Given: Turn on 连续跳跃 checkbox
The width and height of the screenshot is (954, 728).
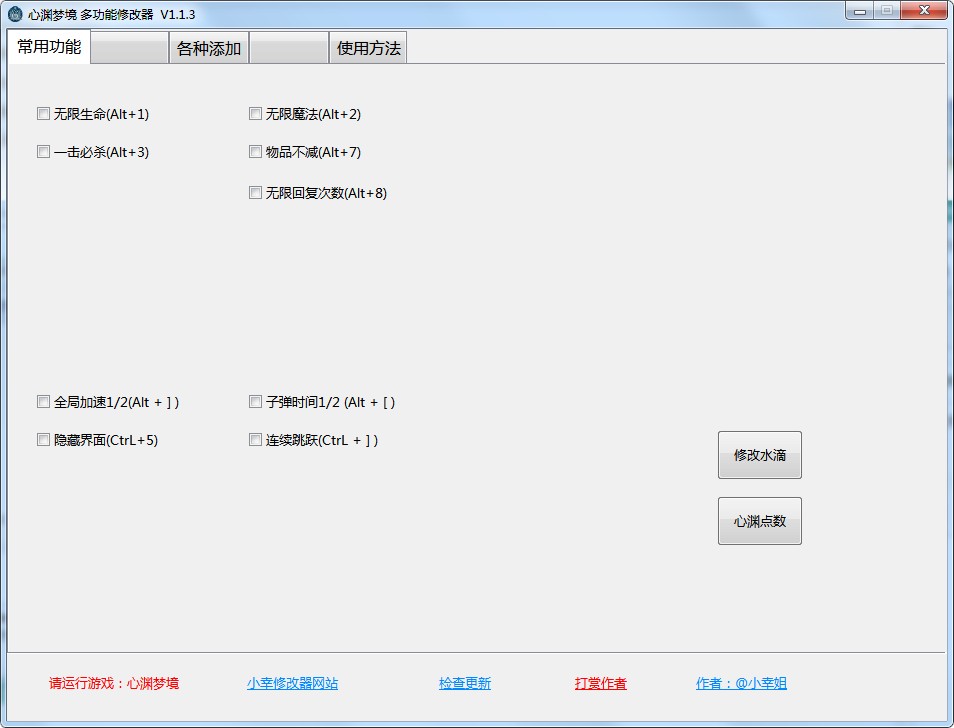Looking at the screenshot, I should [255, 440].
